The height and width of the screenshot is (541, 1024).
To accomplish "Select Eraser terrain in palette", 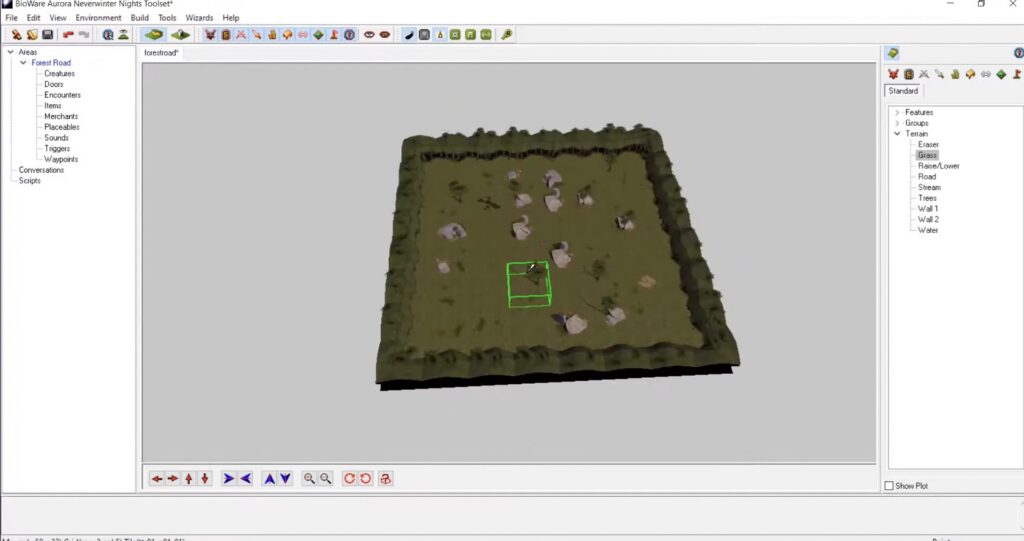I will [x=928, y=144].
